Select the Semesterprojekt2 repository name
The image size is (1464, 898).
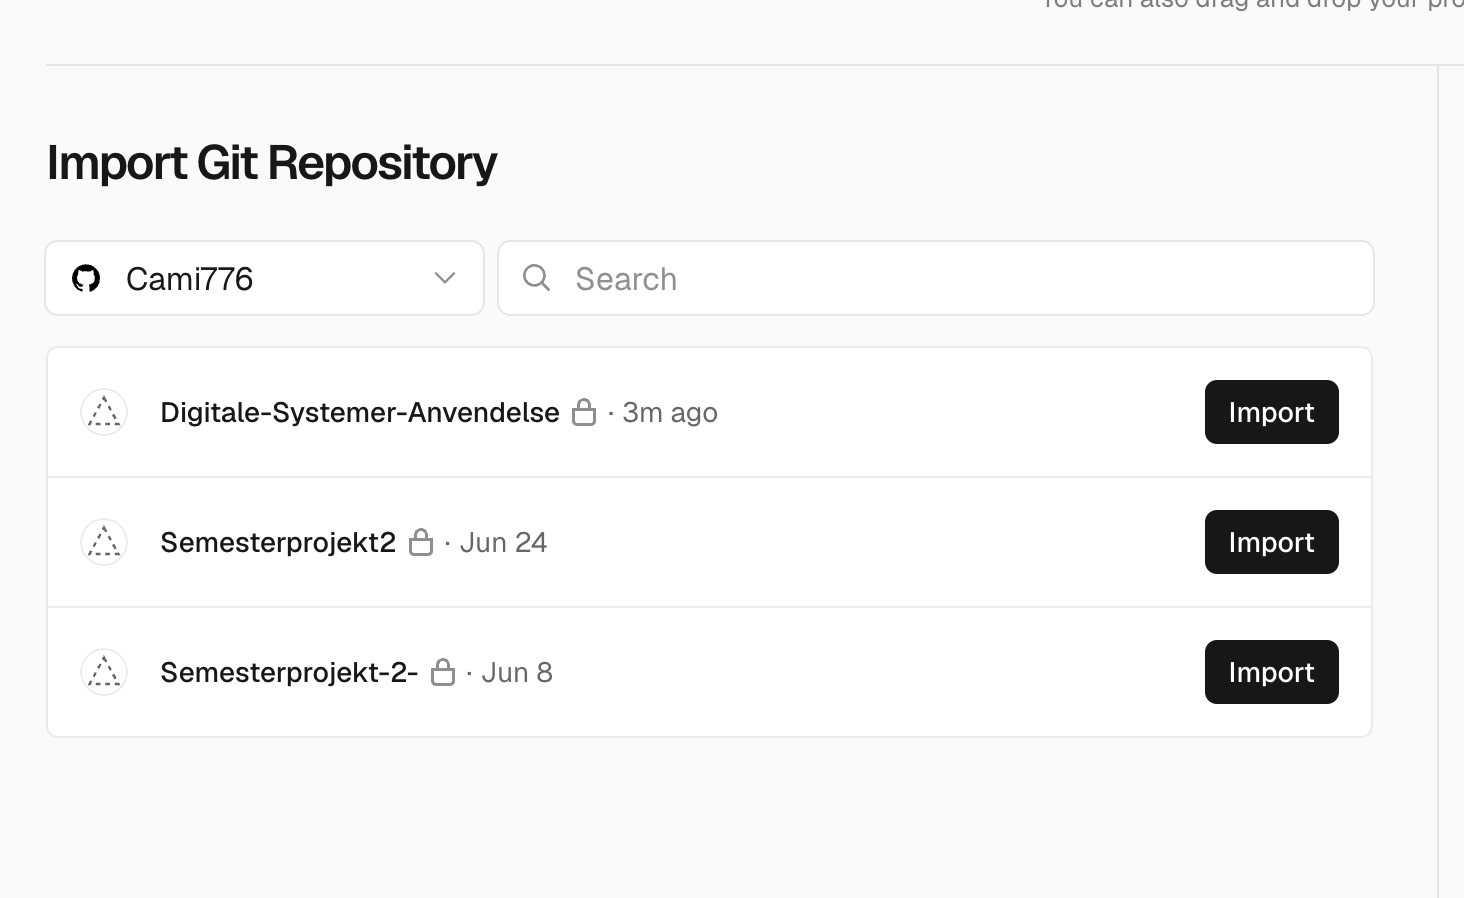[x=278, y=542]
